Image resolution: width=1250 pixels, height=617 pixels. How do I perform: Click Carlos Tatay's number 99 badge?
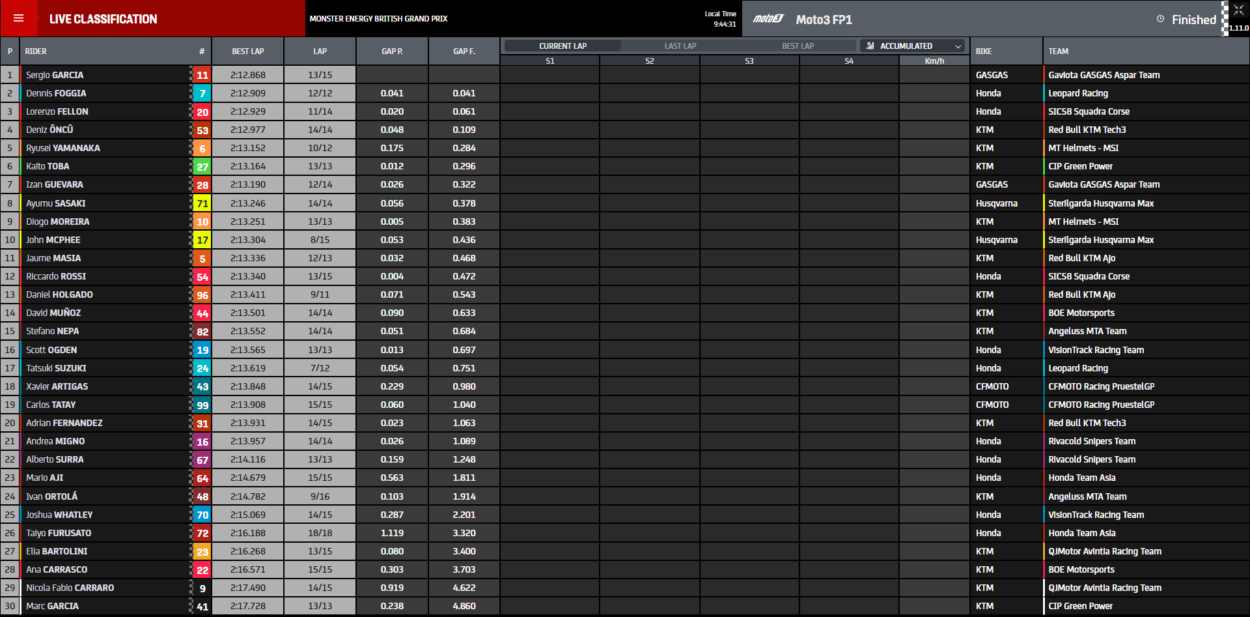pyautogui.click(x=202, y=405)
